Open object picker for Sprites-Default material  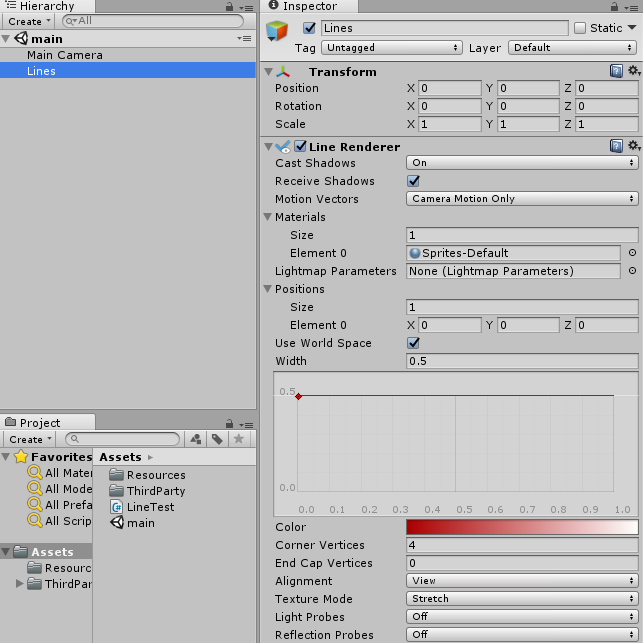click(632, 253)
